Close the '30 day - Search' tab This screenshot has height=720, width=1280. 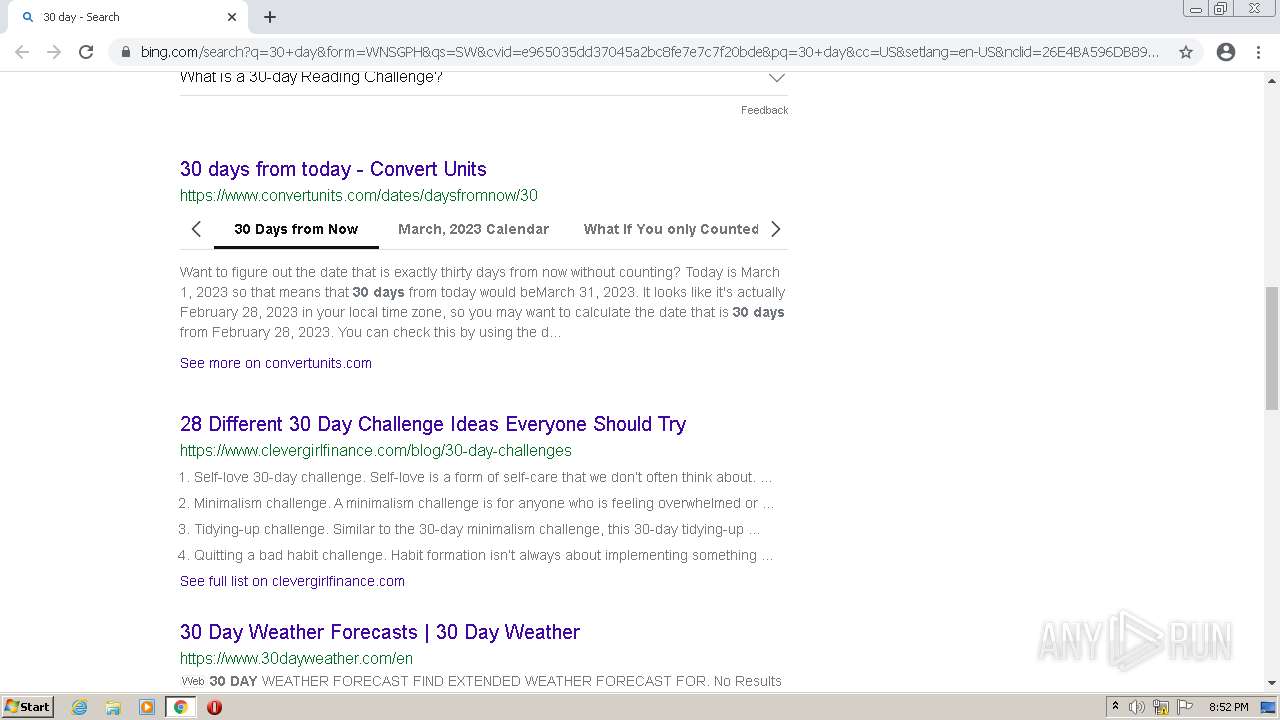pyautogui.click(x=232, y=17)
